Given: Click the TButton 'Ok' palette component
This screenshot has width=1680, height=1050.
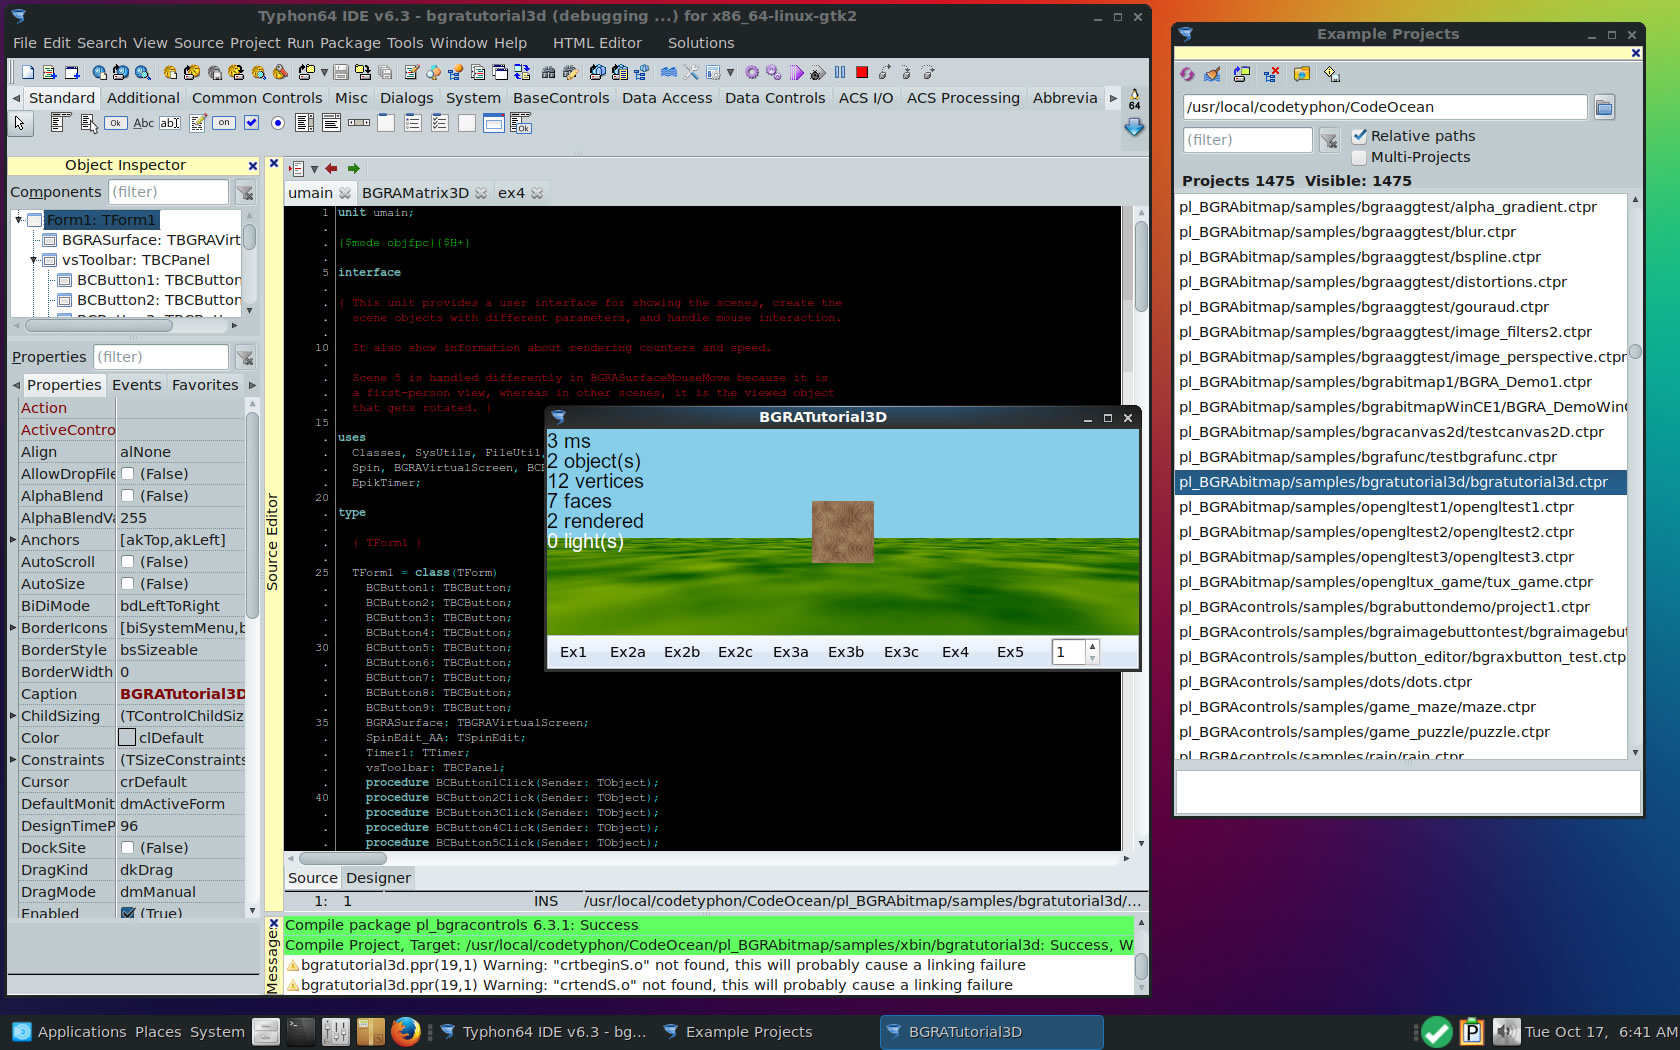Looking at the screenshot, I should click(116, 123).
